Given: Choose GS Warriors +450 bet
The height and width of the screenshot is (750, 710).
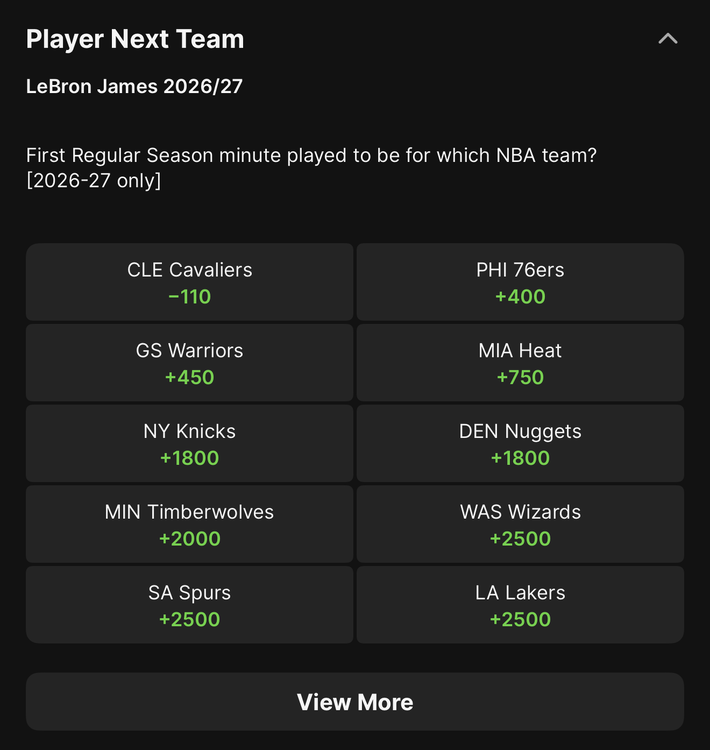Looking at the screenshot, I should tap(189, 363).
